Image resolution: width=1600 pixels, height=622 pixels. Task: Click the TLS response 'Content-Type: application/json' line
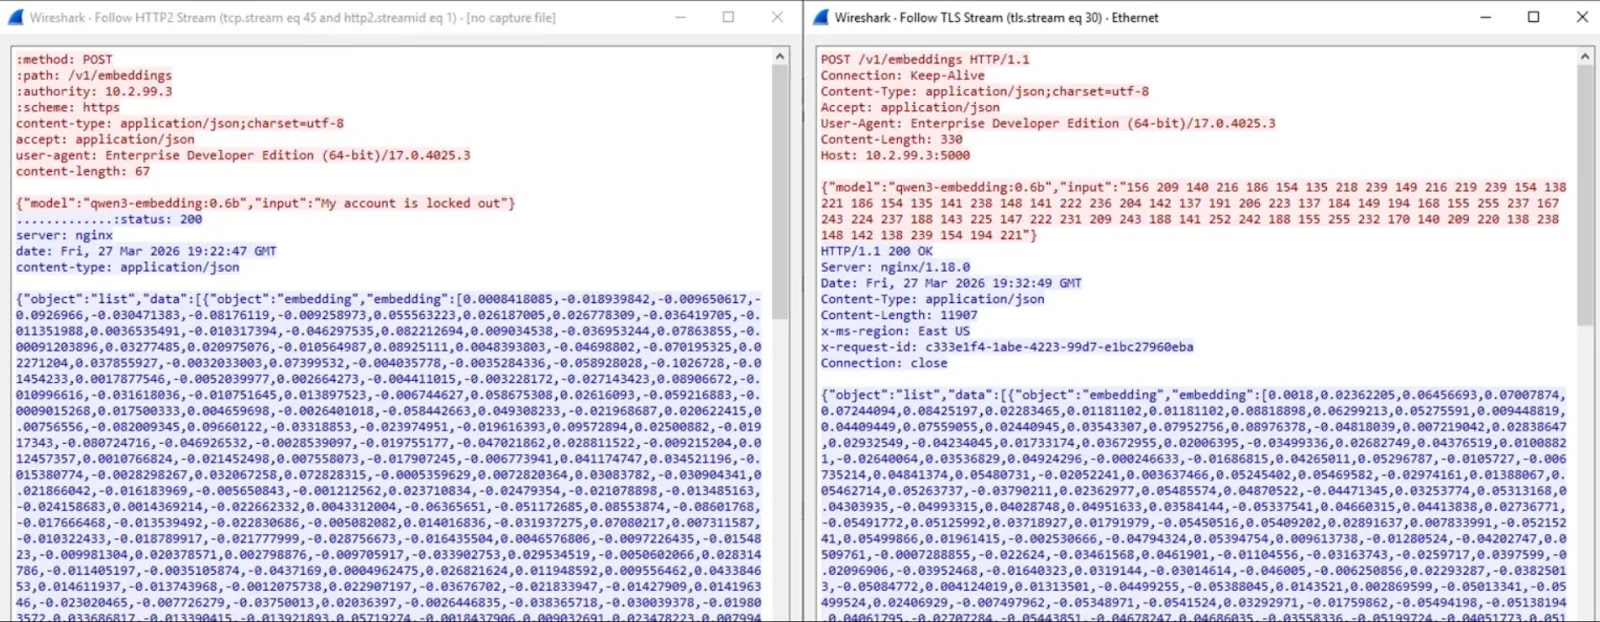pos(932,299)
